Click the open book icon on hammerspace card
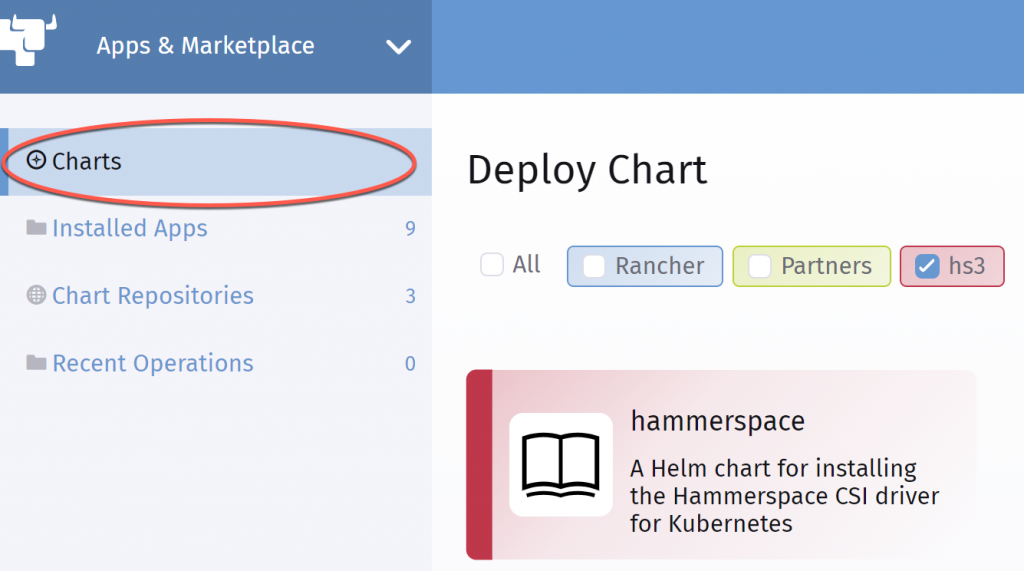 point(560,465)
